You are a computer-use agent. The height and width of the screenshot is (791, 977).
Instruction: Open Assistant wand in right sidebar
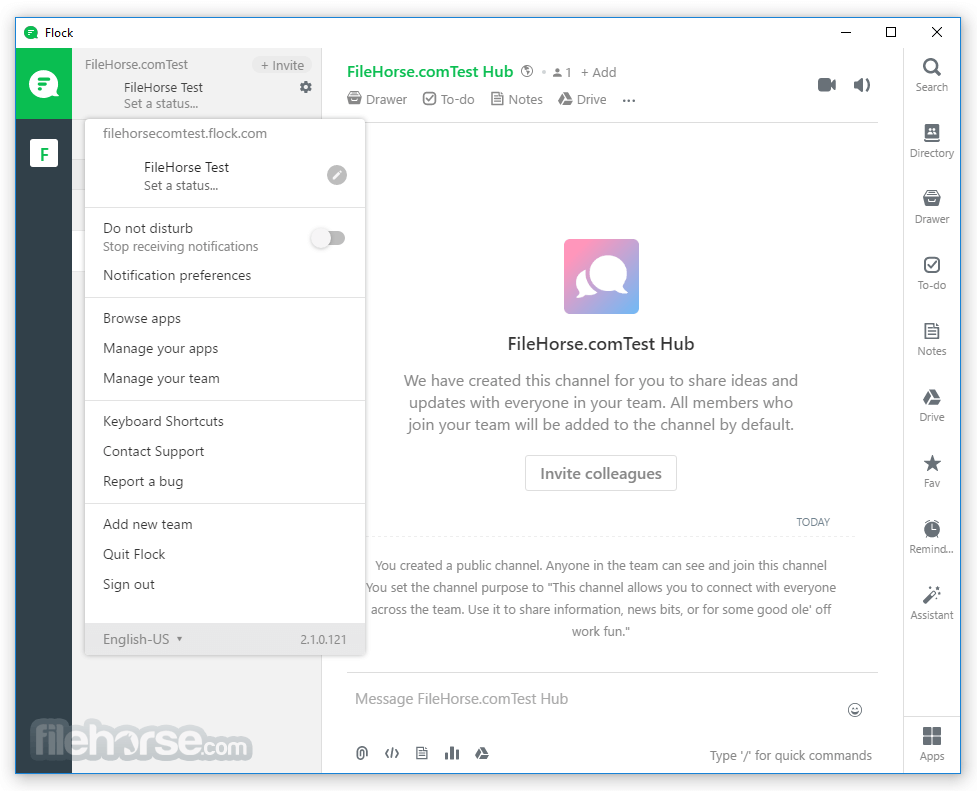tap(932, 603)
